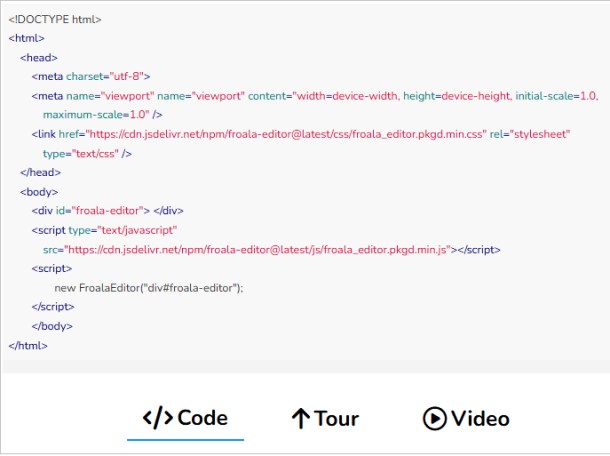Click the up arrow icon beside Tour

pyautogui.click(x=301, y=418)
